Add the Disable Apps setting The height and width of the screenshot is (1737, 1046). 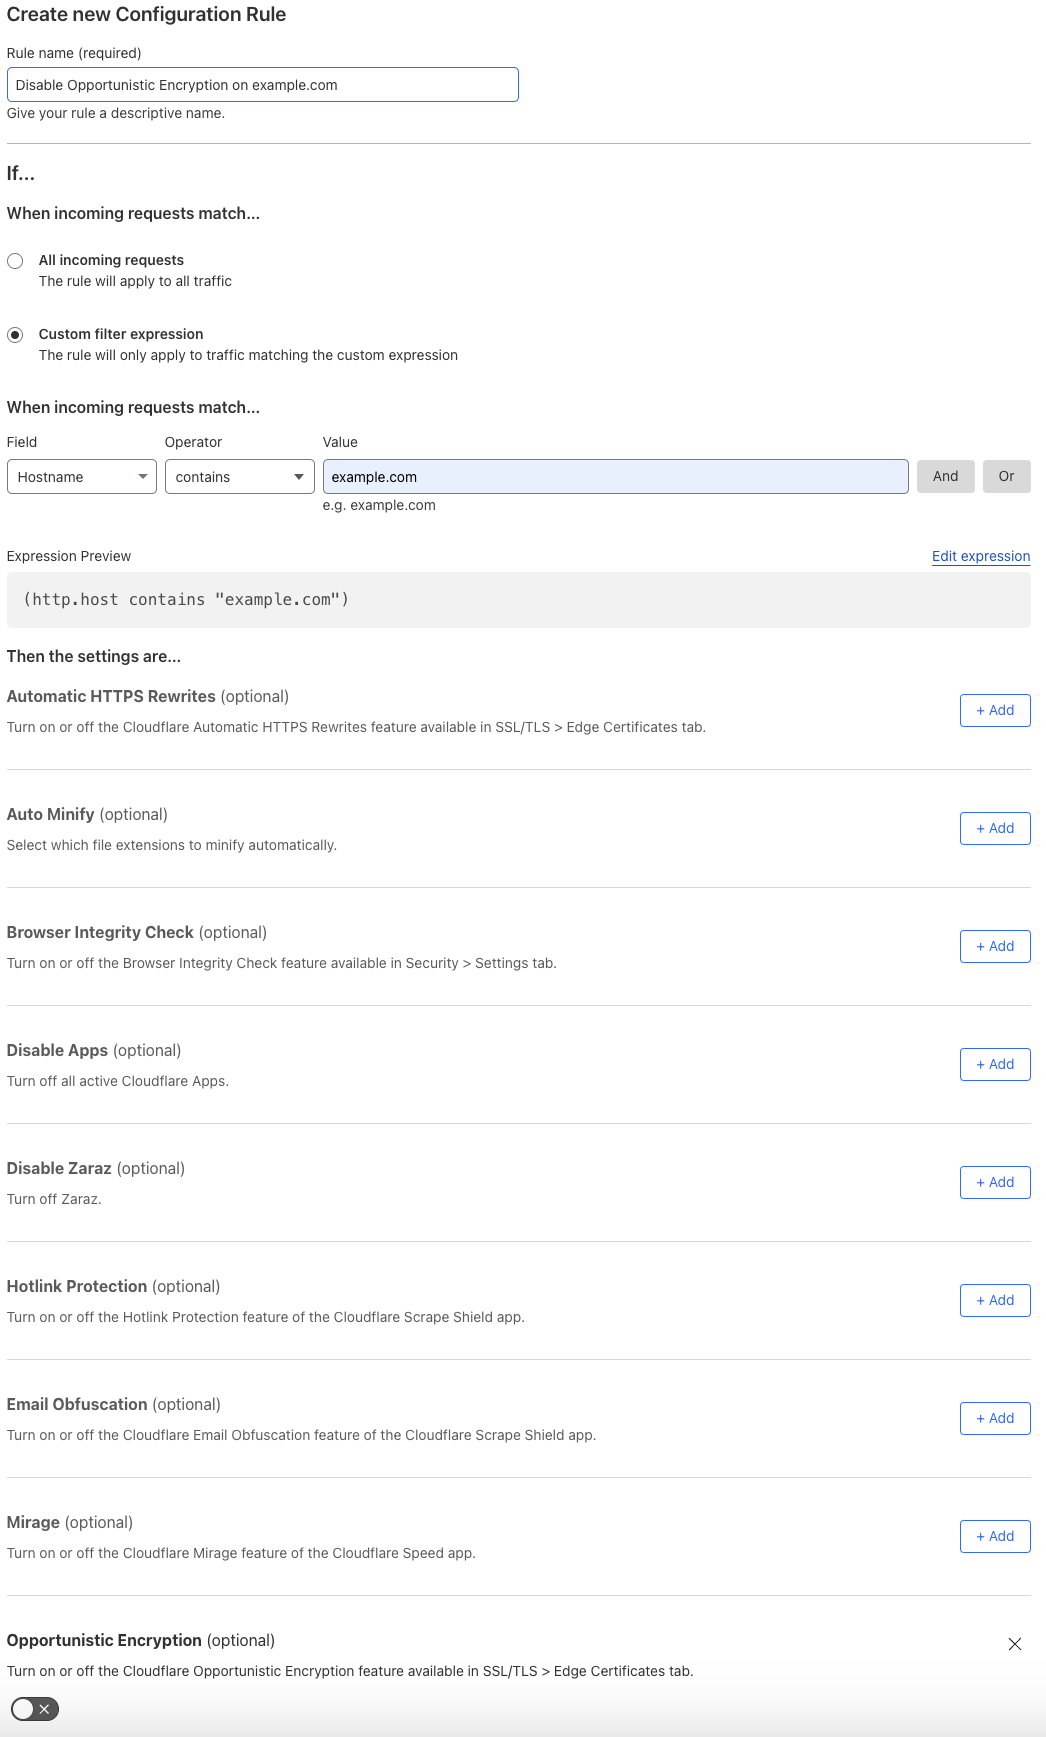point(994,1064)
